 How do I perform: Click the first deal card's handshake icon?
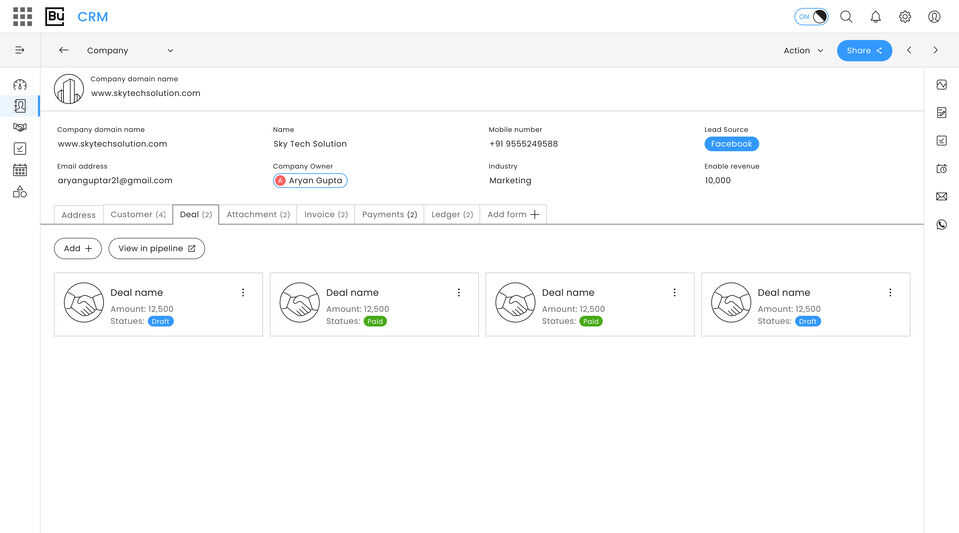84,302
